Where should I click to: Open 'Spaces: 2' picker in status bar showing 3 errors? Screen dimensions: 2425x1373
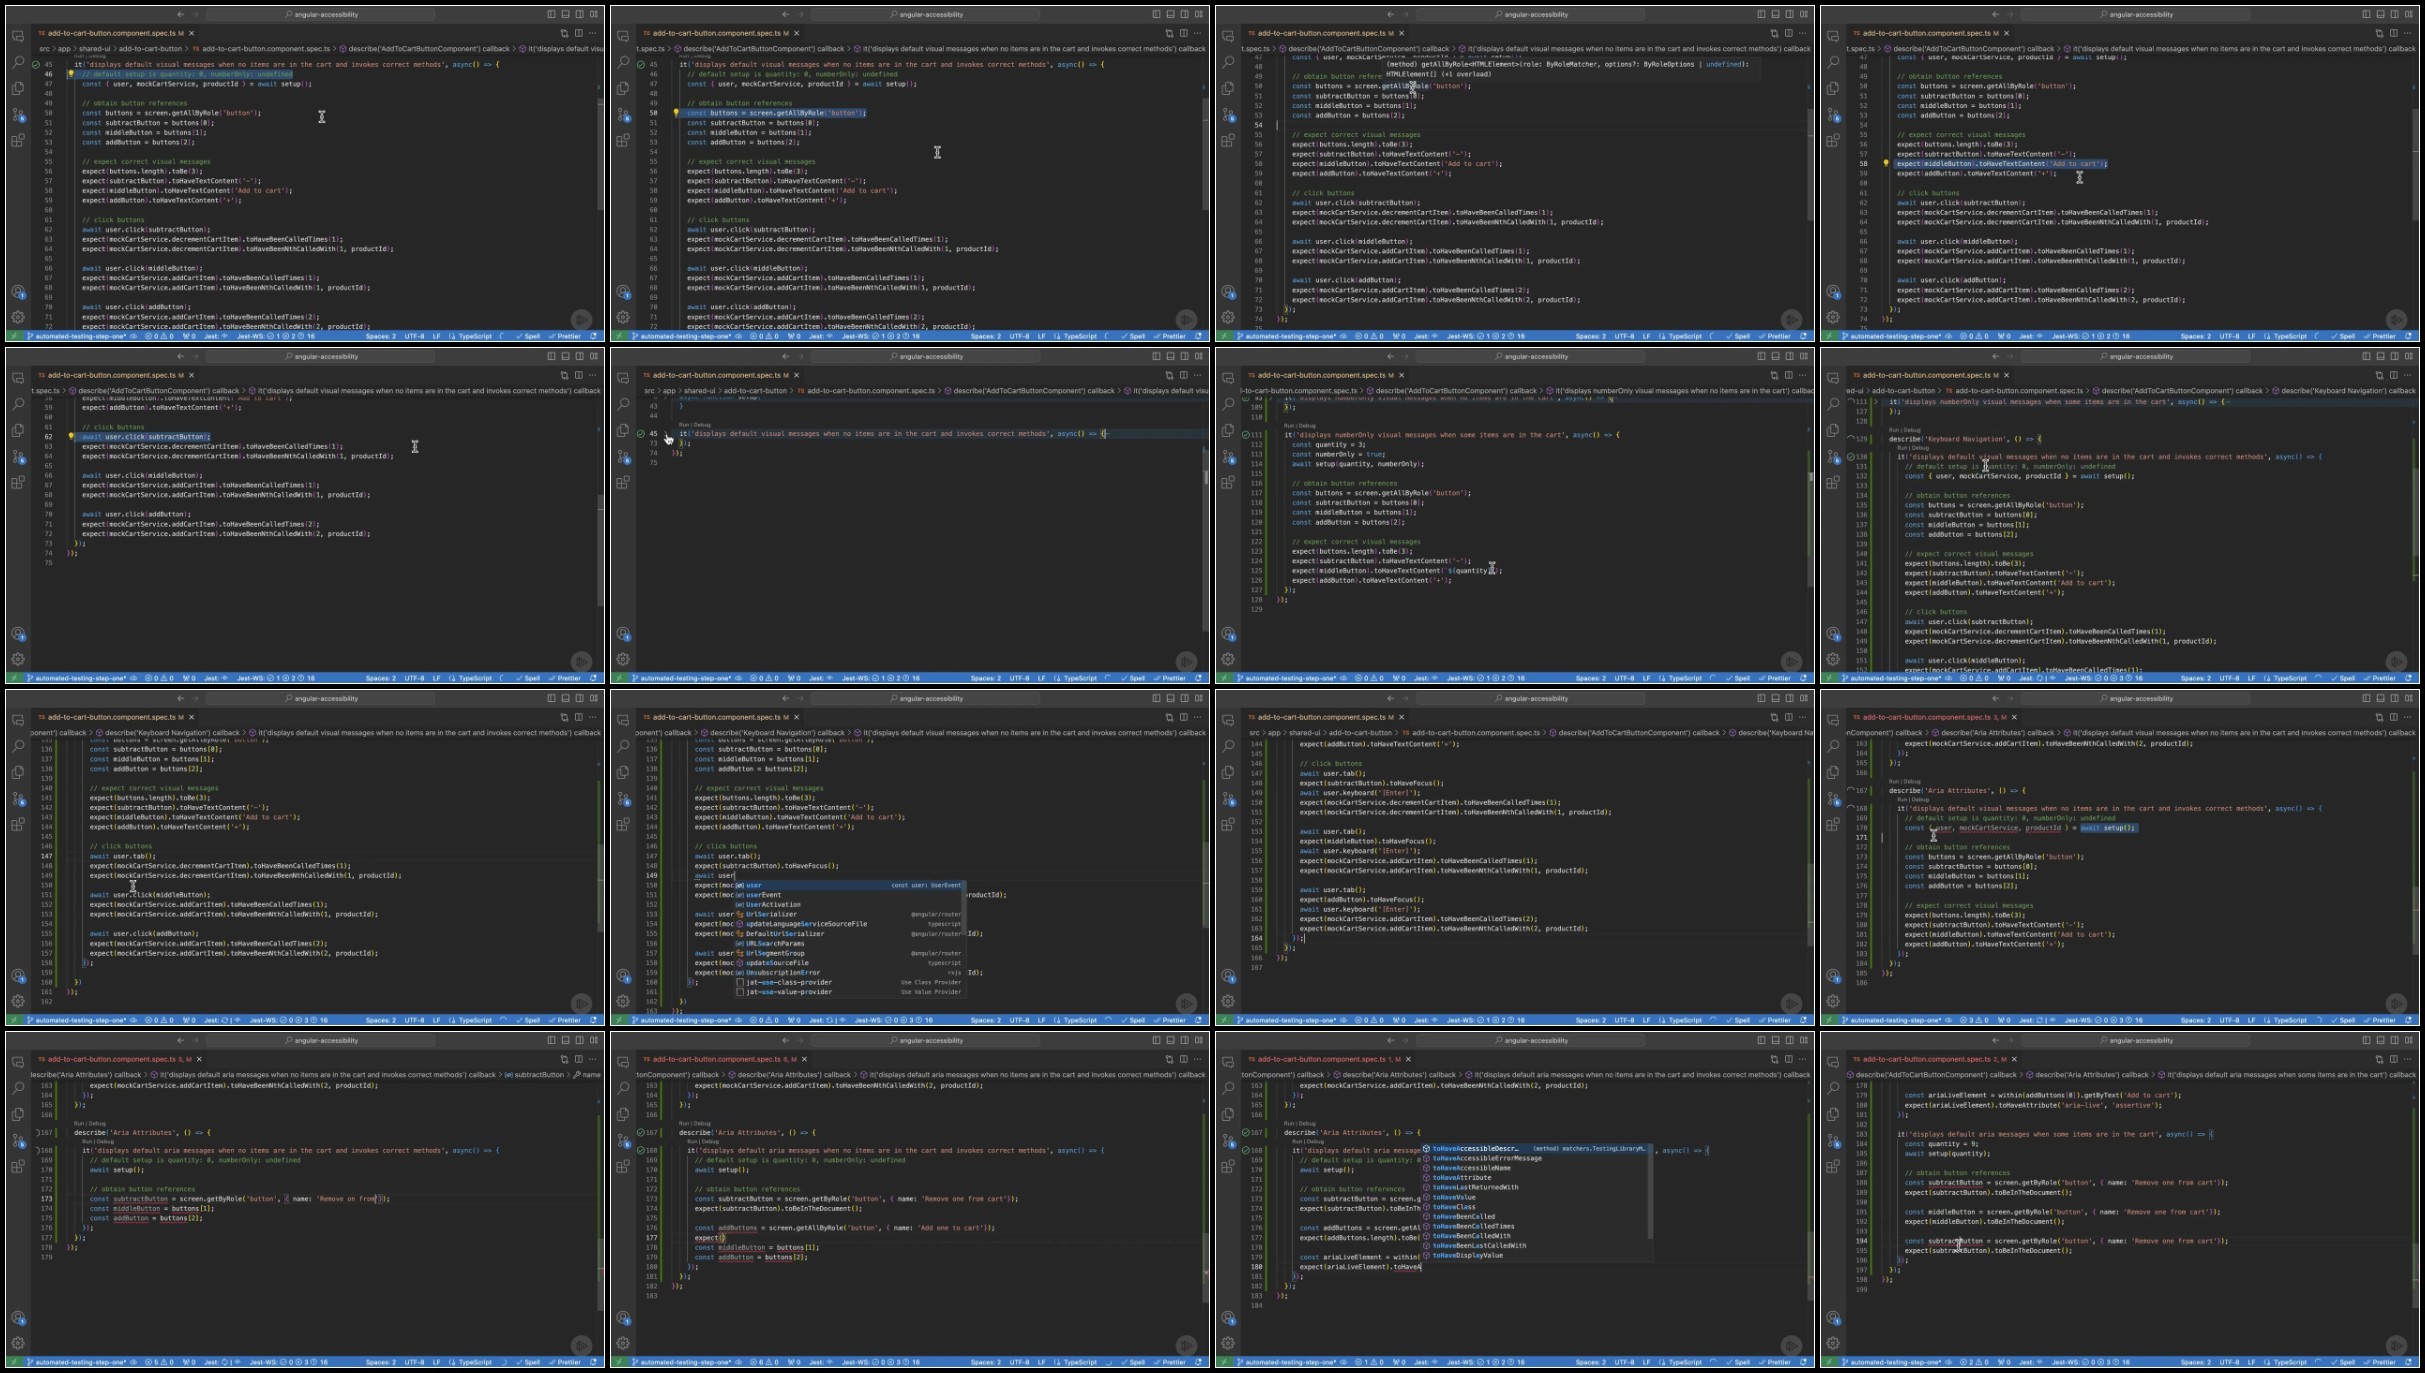pos(2195,1020)
